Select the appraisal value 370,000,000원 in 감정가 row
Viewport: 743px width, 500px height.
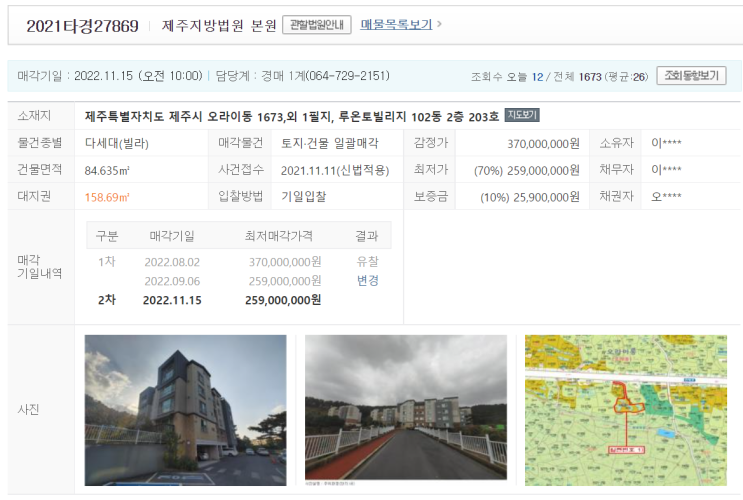tap(544, 143)
